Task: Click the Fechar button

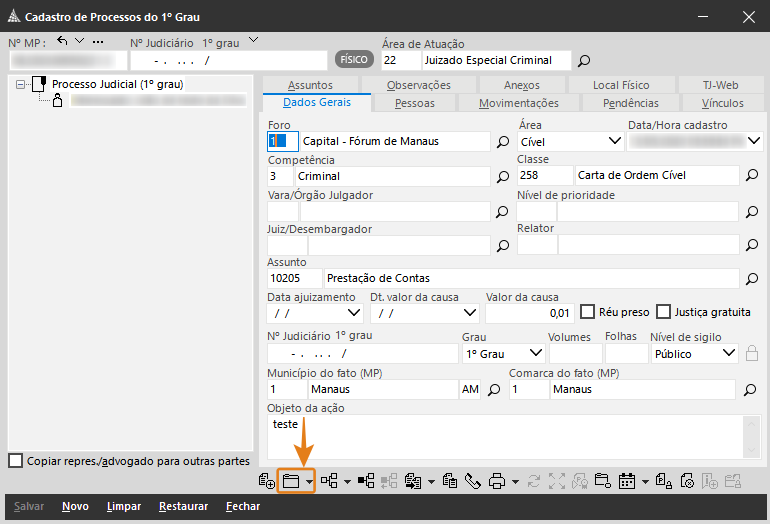Action: point(243,506)
